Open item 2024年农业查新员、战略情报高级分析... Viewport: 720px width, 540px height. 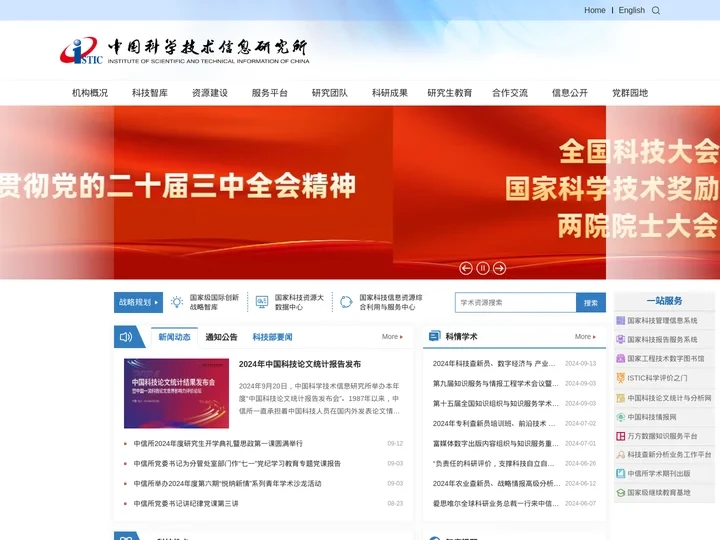[x=496, y=484]
